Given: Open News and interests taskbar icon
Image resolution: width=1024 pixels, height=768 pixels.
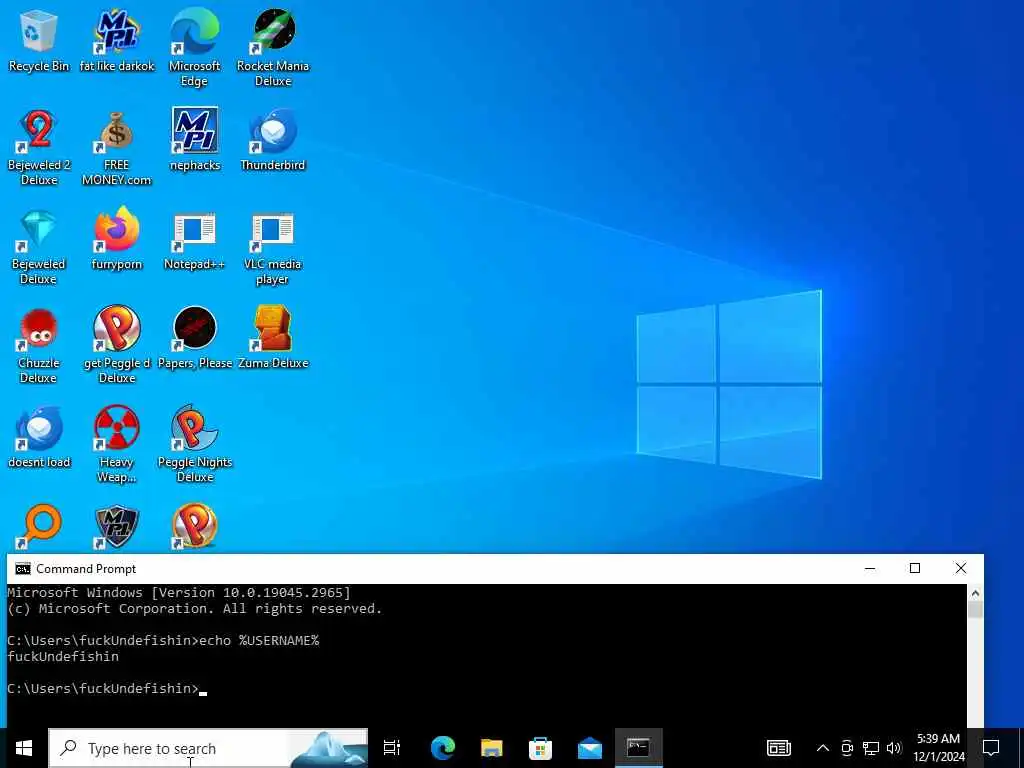Looking at the screenshot, I should click(x=778, y=748).
